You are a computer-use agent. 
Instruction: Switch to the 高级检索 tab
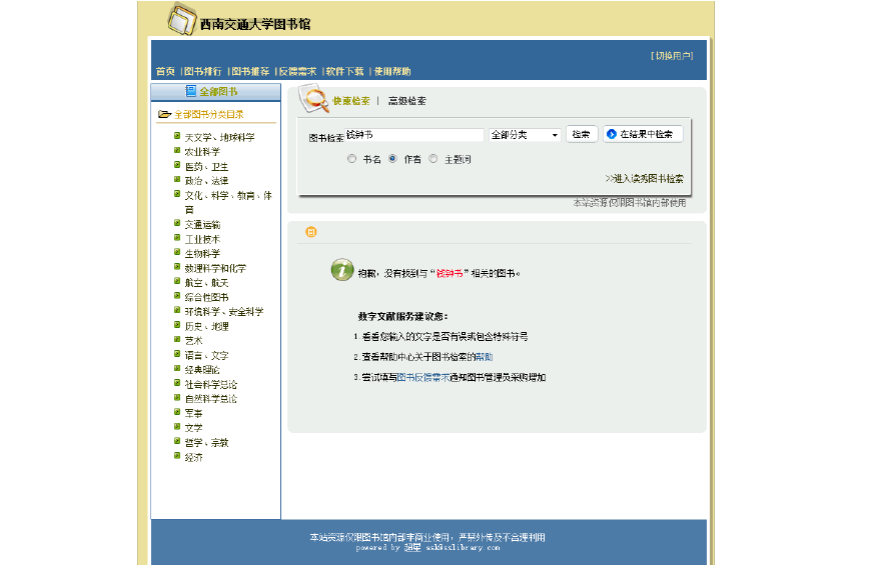pos(407,101)
